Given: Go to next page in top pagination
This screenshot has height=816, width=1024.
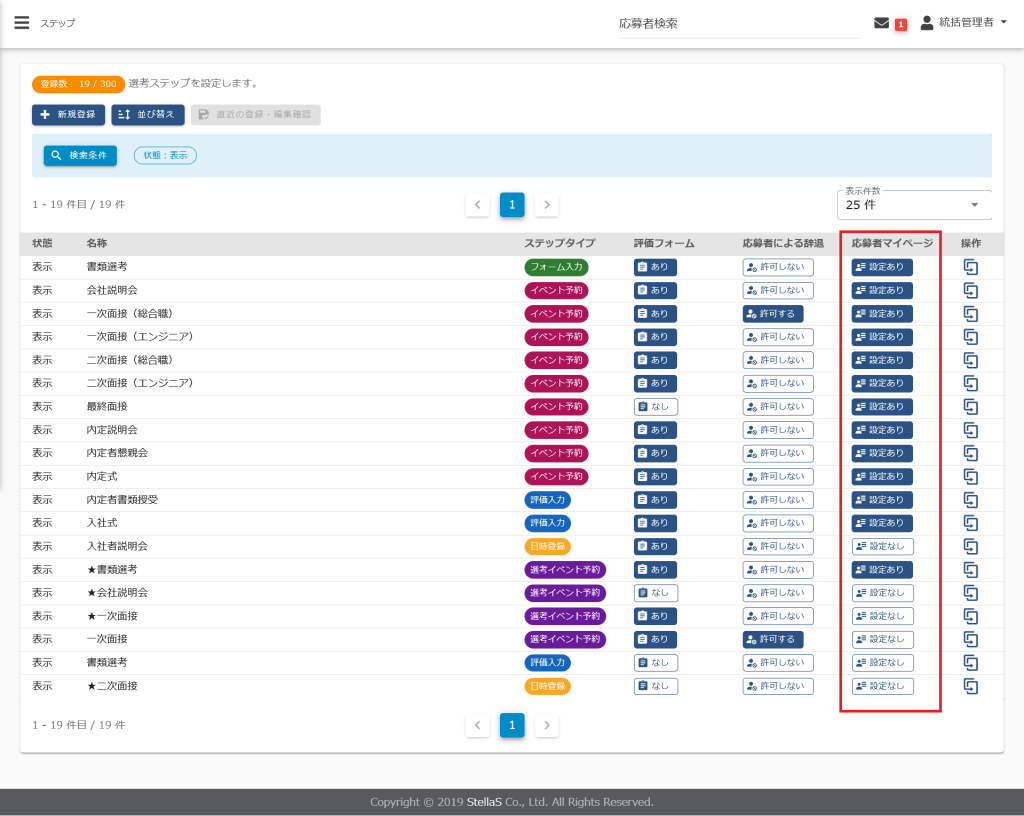Looking at the screenshot, I should coord(546,205).
